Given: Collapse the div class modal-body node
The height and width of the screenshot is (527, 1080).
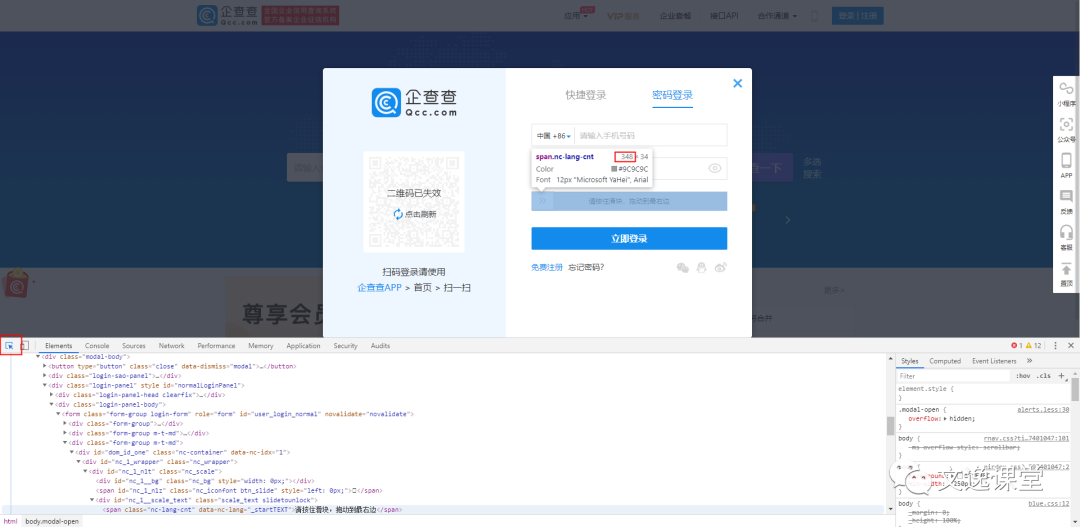Looking at the screenshot, I should pyautogui.click(x=39, y=357).
